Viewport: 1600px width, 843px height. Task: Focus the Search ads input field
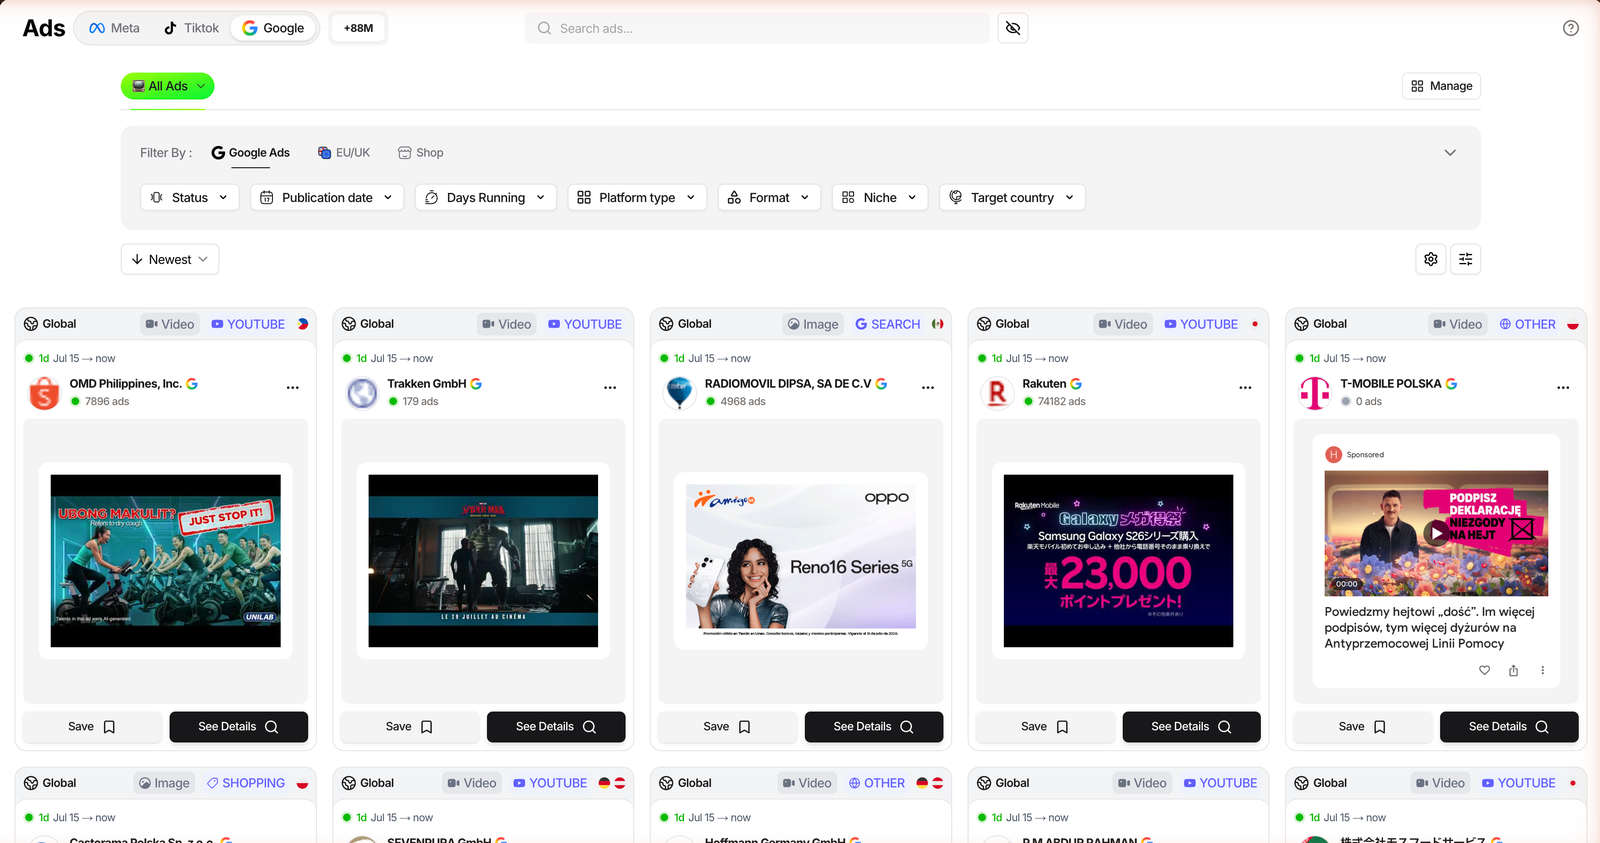click(x=757, y=28)
